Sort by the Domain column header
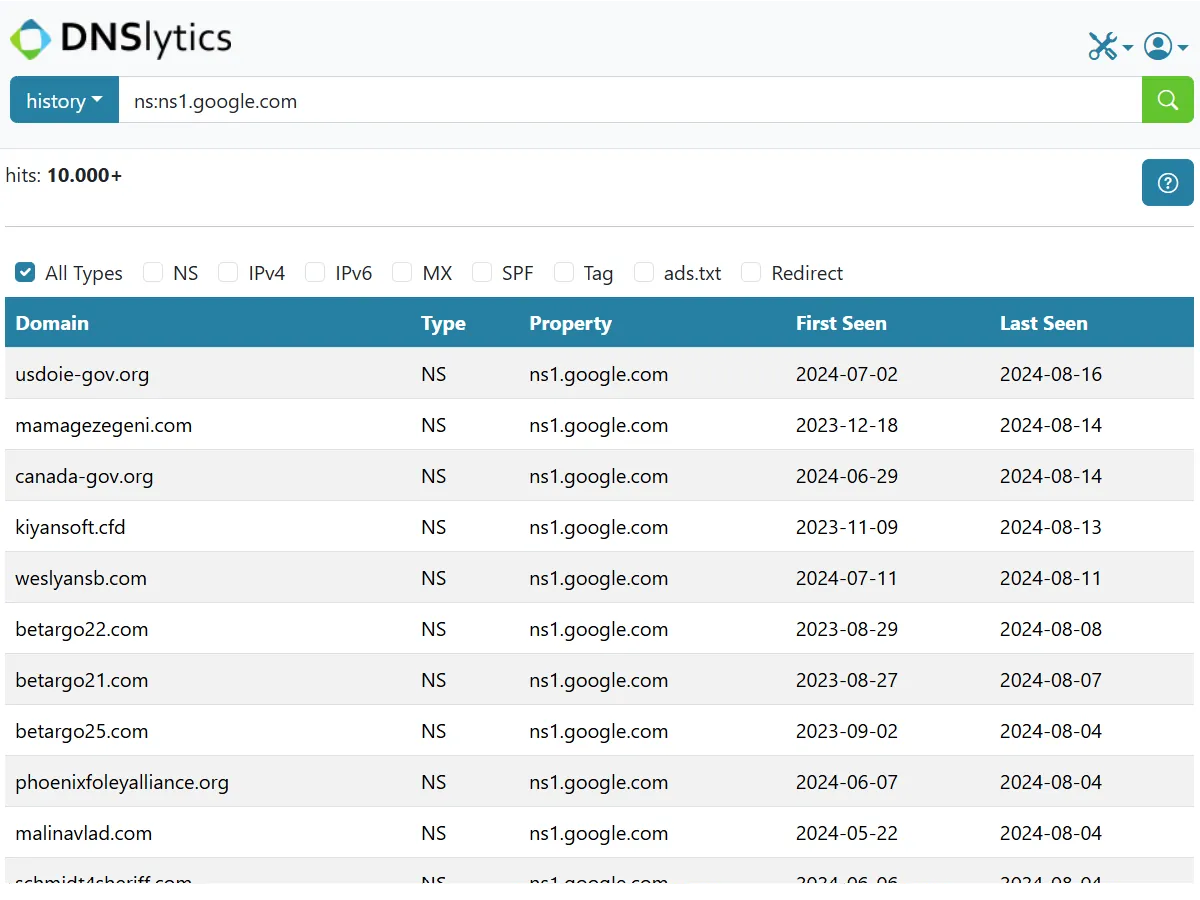 tap(52, 323)
